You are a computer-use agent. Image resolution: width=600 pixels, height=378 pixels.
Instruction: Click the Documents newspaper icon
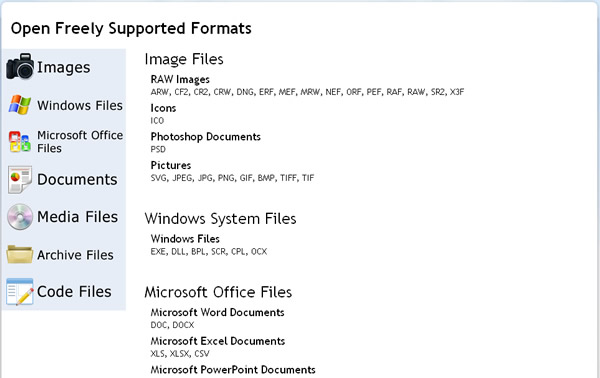point(20,179)
